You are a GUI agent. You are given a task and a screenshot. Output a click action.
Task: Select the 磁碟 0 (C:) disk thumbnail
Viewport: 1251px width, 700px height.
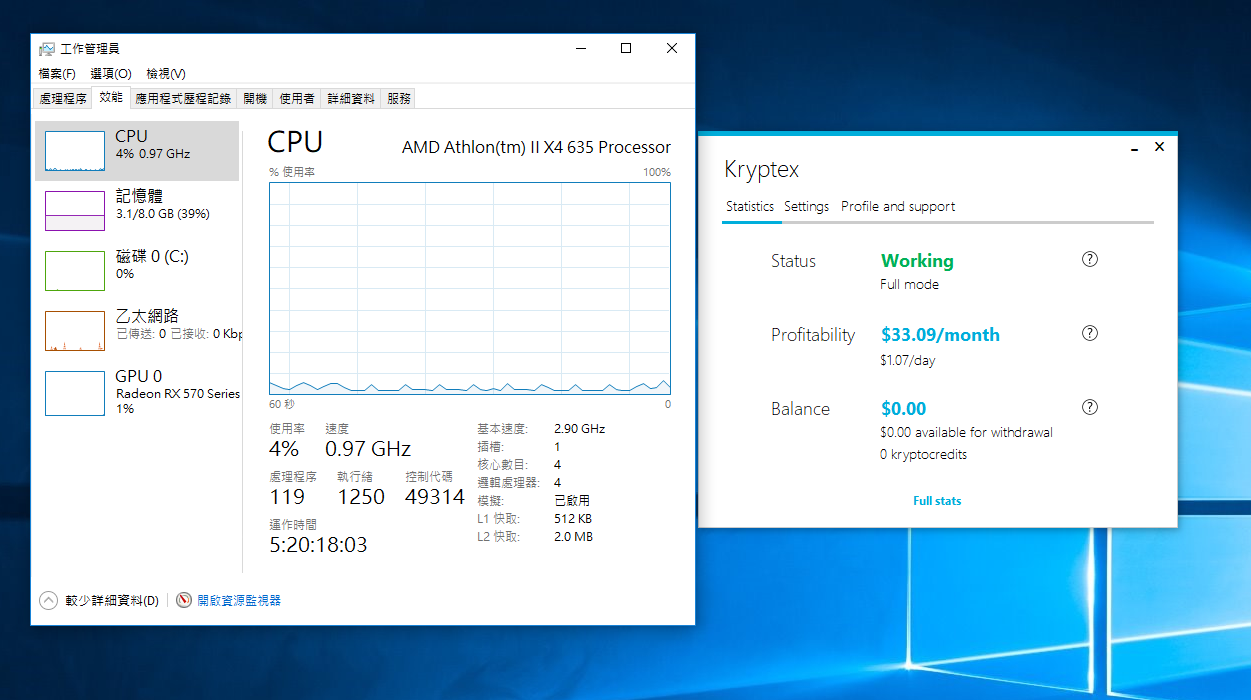75,271
